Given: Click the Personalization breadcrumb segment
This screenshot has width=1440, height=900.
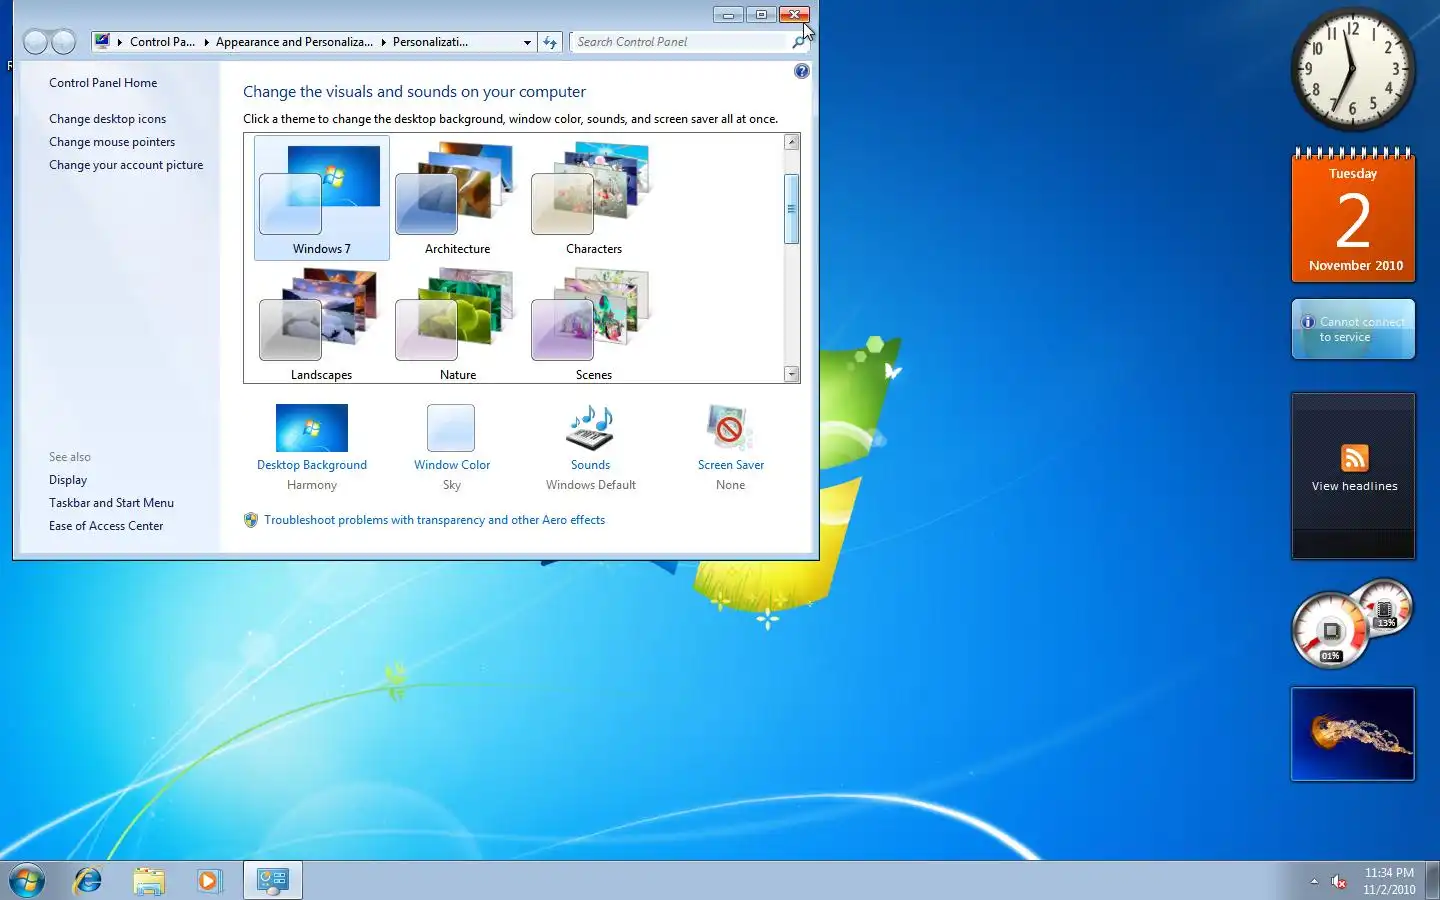Looking at the screenshot, I should pos(430,42).
